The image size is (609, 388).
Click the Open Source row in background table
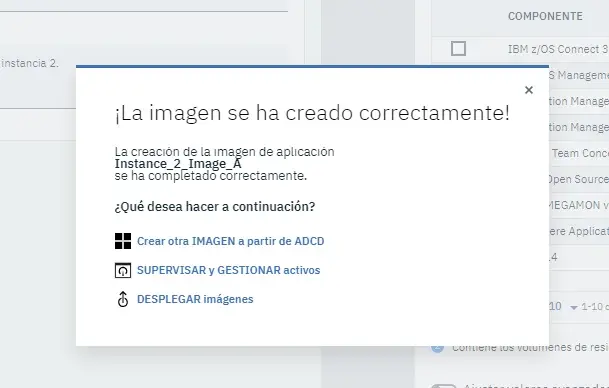click(x=579, y=179)
